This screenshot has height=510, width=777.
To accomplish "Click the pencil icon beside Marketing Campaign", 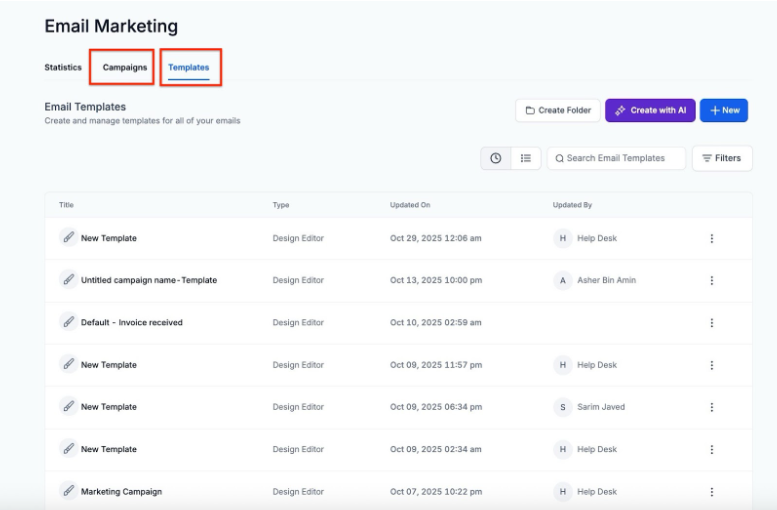I will 68,491.
